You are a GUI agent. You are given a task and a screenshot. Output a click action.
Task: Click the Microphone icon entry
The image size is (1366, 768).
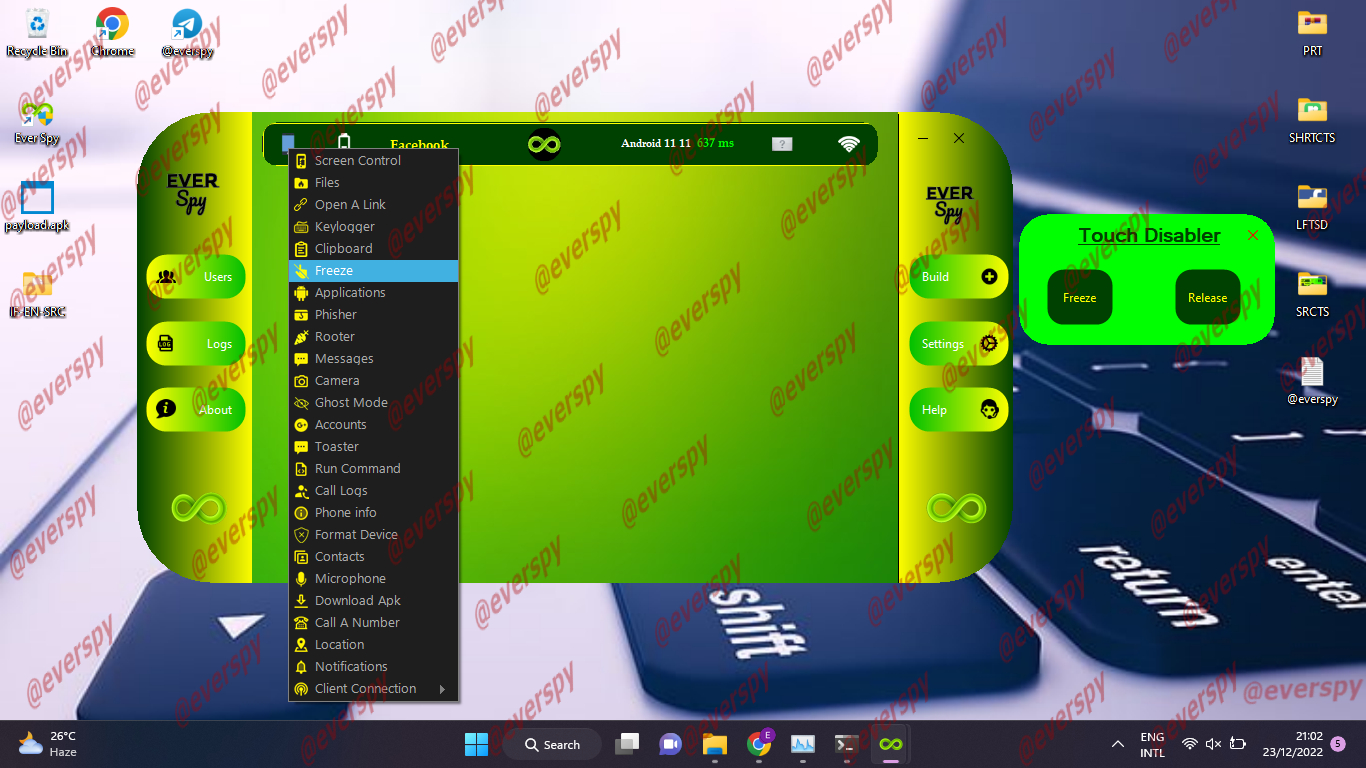click(301, 579)
